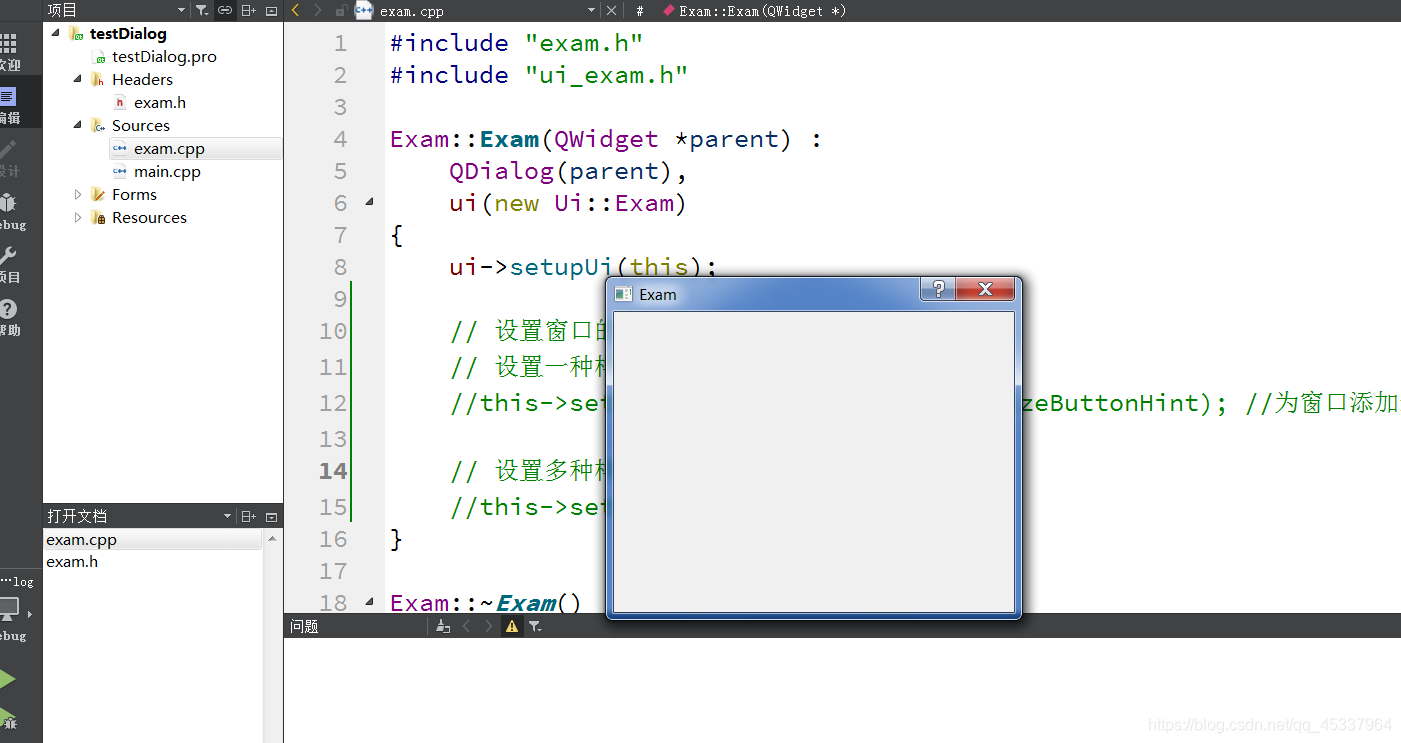Open the Design mode in the sidebar

click(8, 158)
